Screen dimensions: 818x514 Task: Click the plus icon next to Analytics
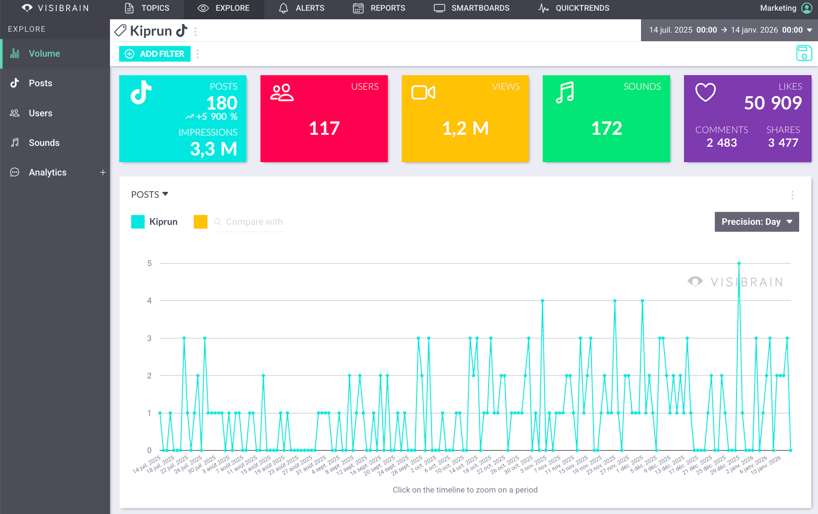pos(102,173)
